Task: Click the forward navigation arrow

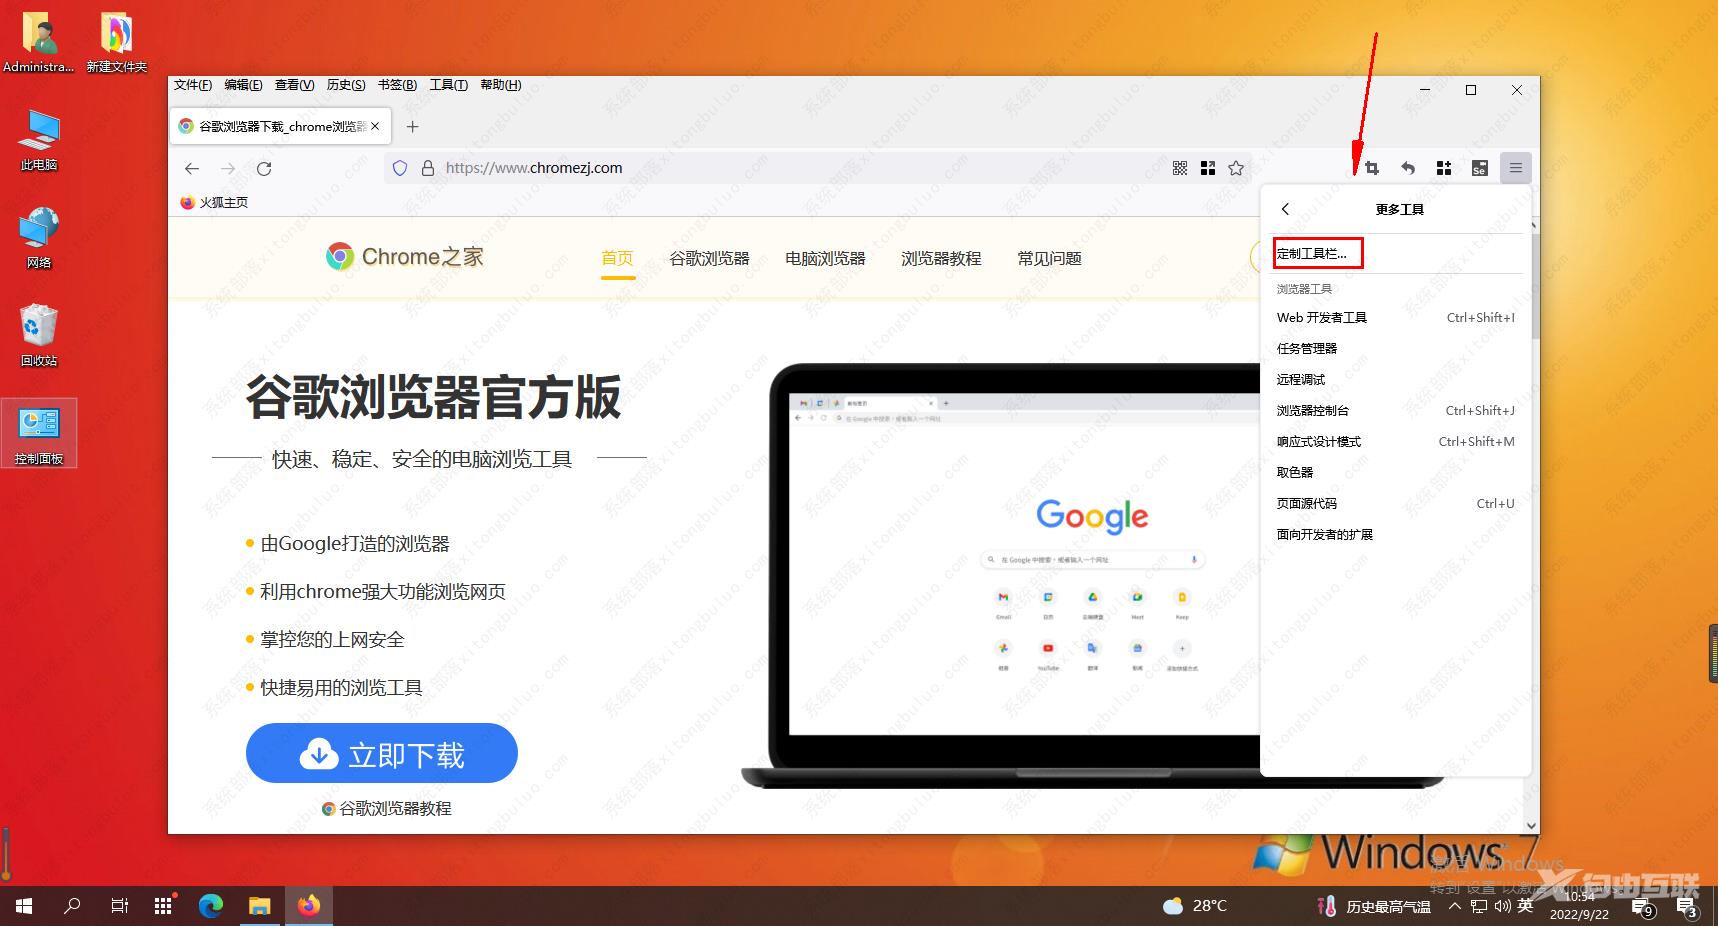Action: (x=228, y=168)
